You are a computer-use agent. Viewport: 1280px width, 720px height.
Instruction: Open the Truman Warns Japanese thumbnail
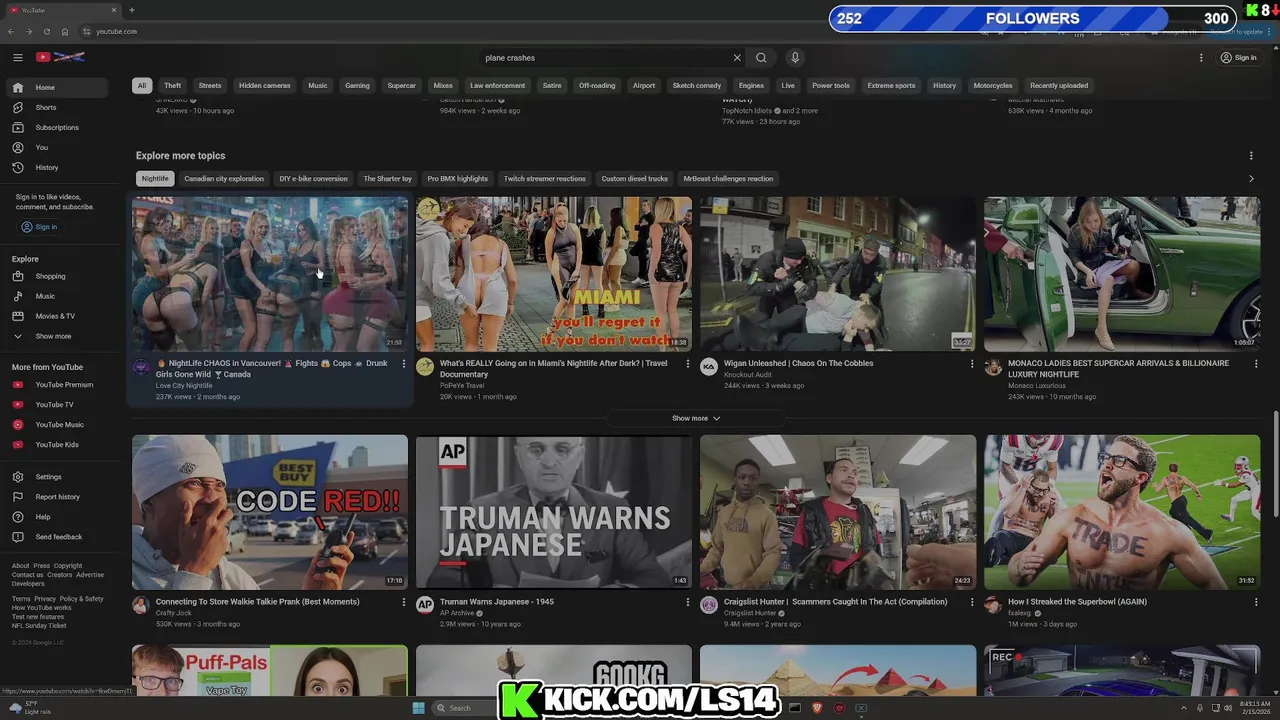554,512
